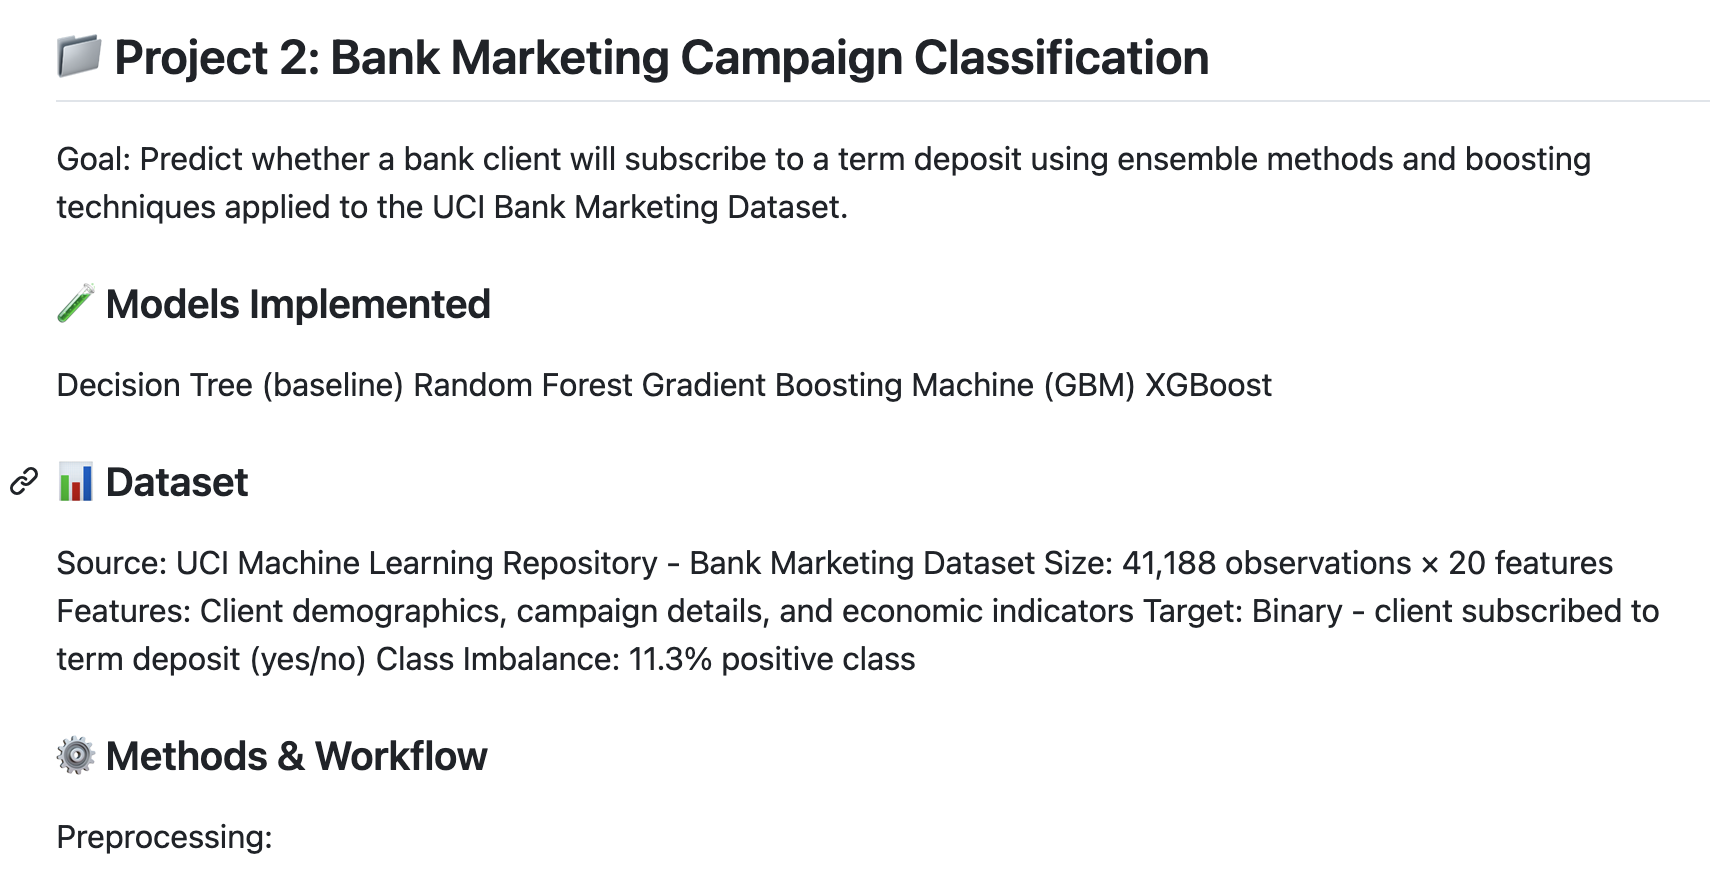Click the Methods & Workflow heading
Viewport: 1710px width, 874px height.
tap(296, 756)
